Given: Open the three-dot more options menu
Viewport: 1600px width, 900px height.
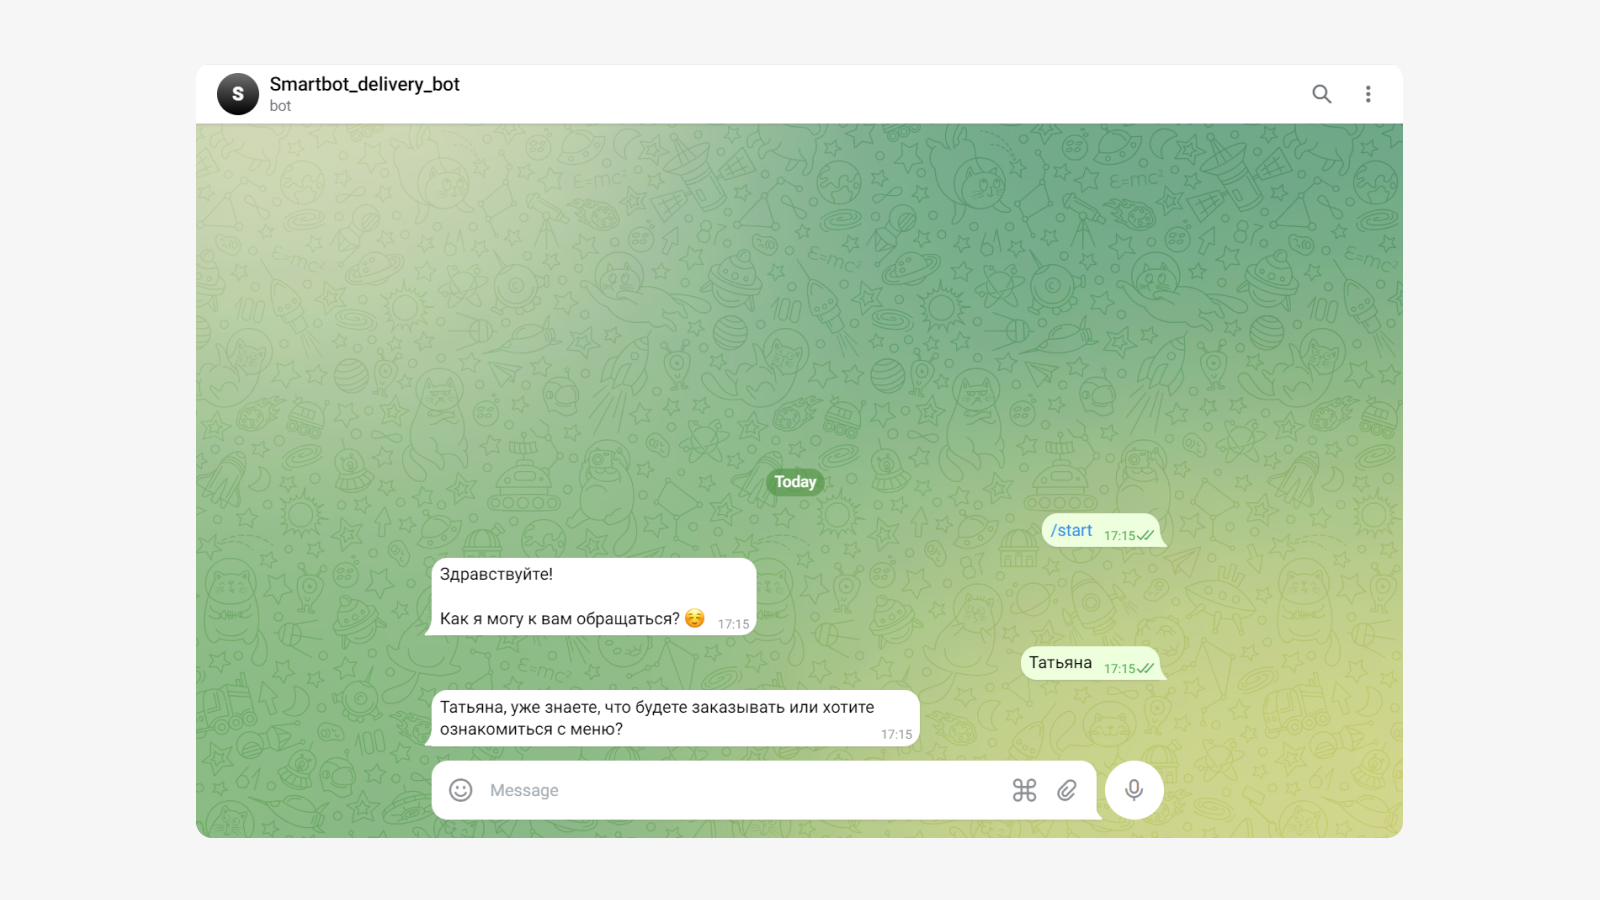Looking at the screenshot, I should (x=1368, y=94).
